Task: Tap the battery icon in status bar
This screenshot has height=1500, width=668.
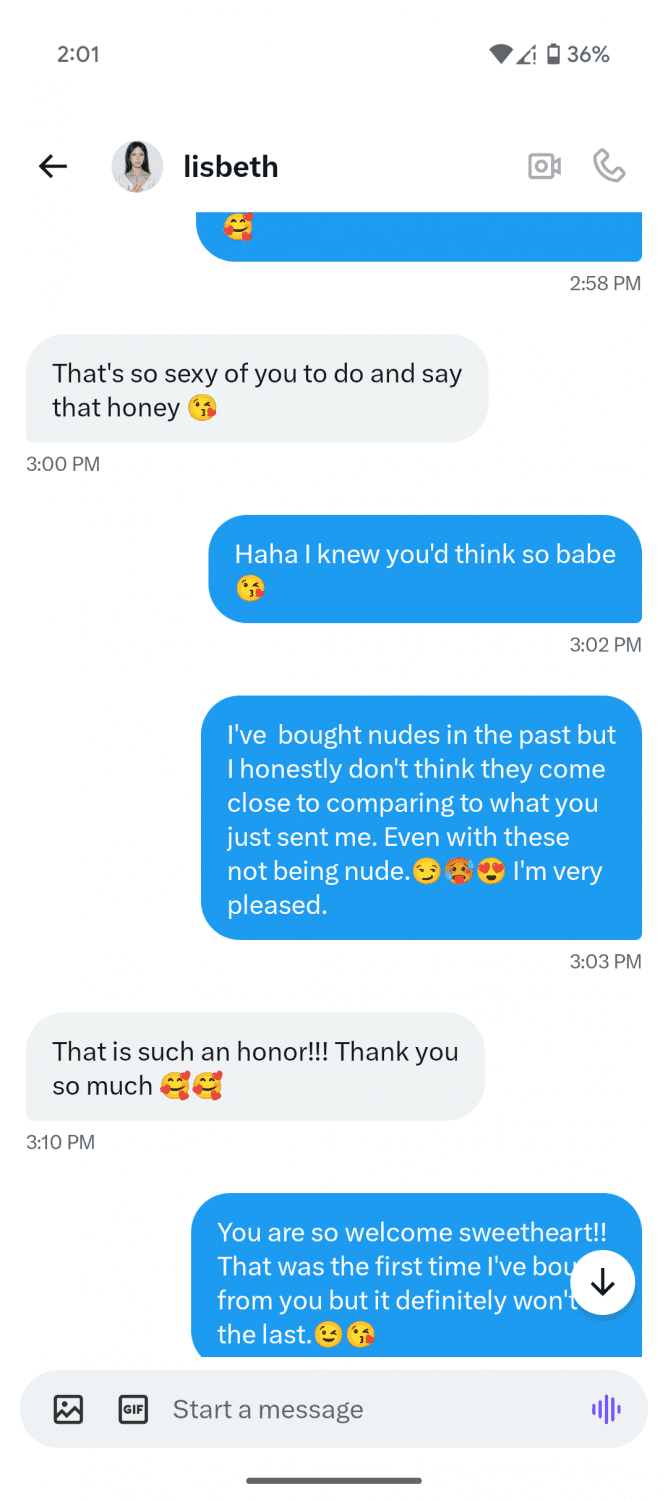Action: 553,54
